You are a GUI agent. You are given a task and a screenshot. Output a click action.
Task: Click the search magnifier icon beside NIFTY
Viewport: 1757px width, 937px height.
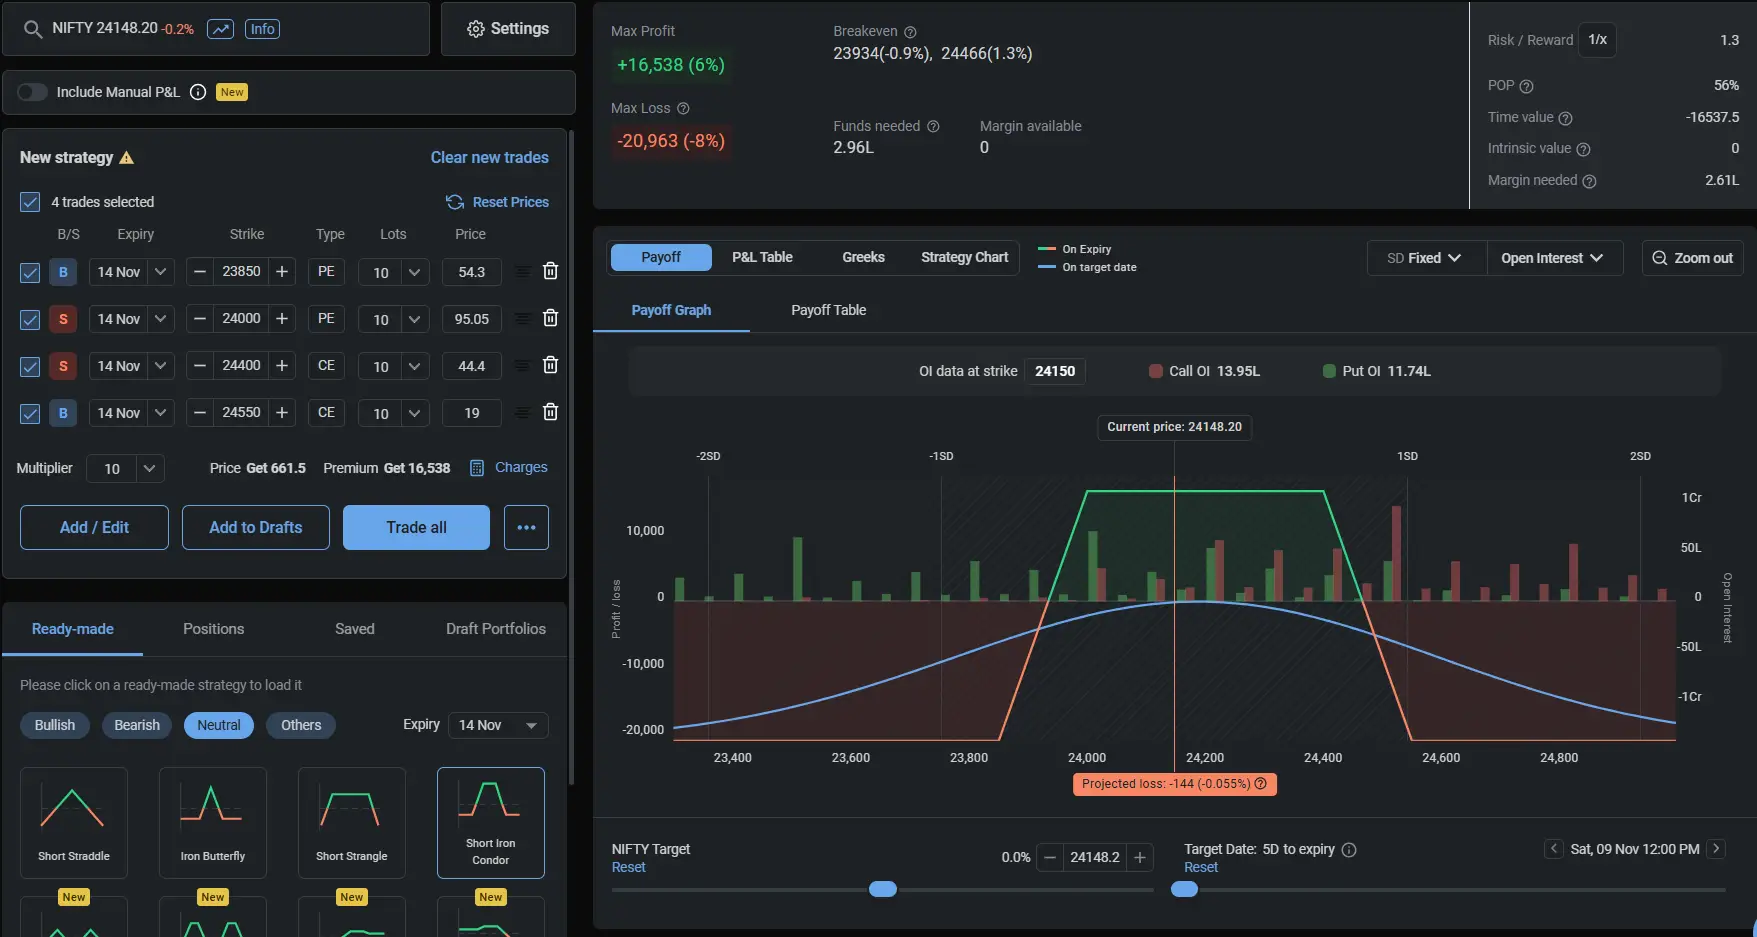[x=33, y=29]
